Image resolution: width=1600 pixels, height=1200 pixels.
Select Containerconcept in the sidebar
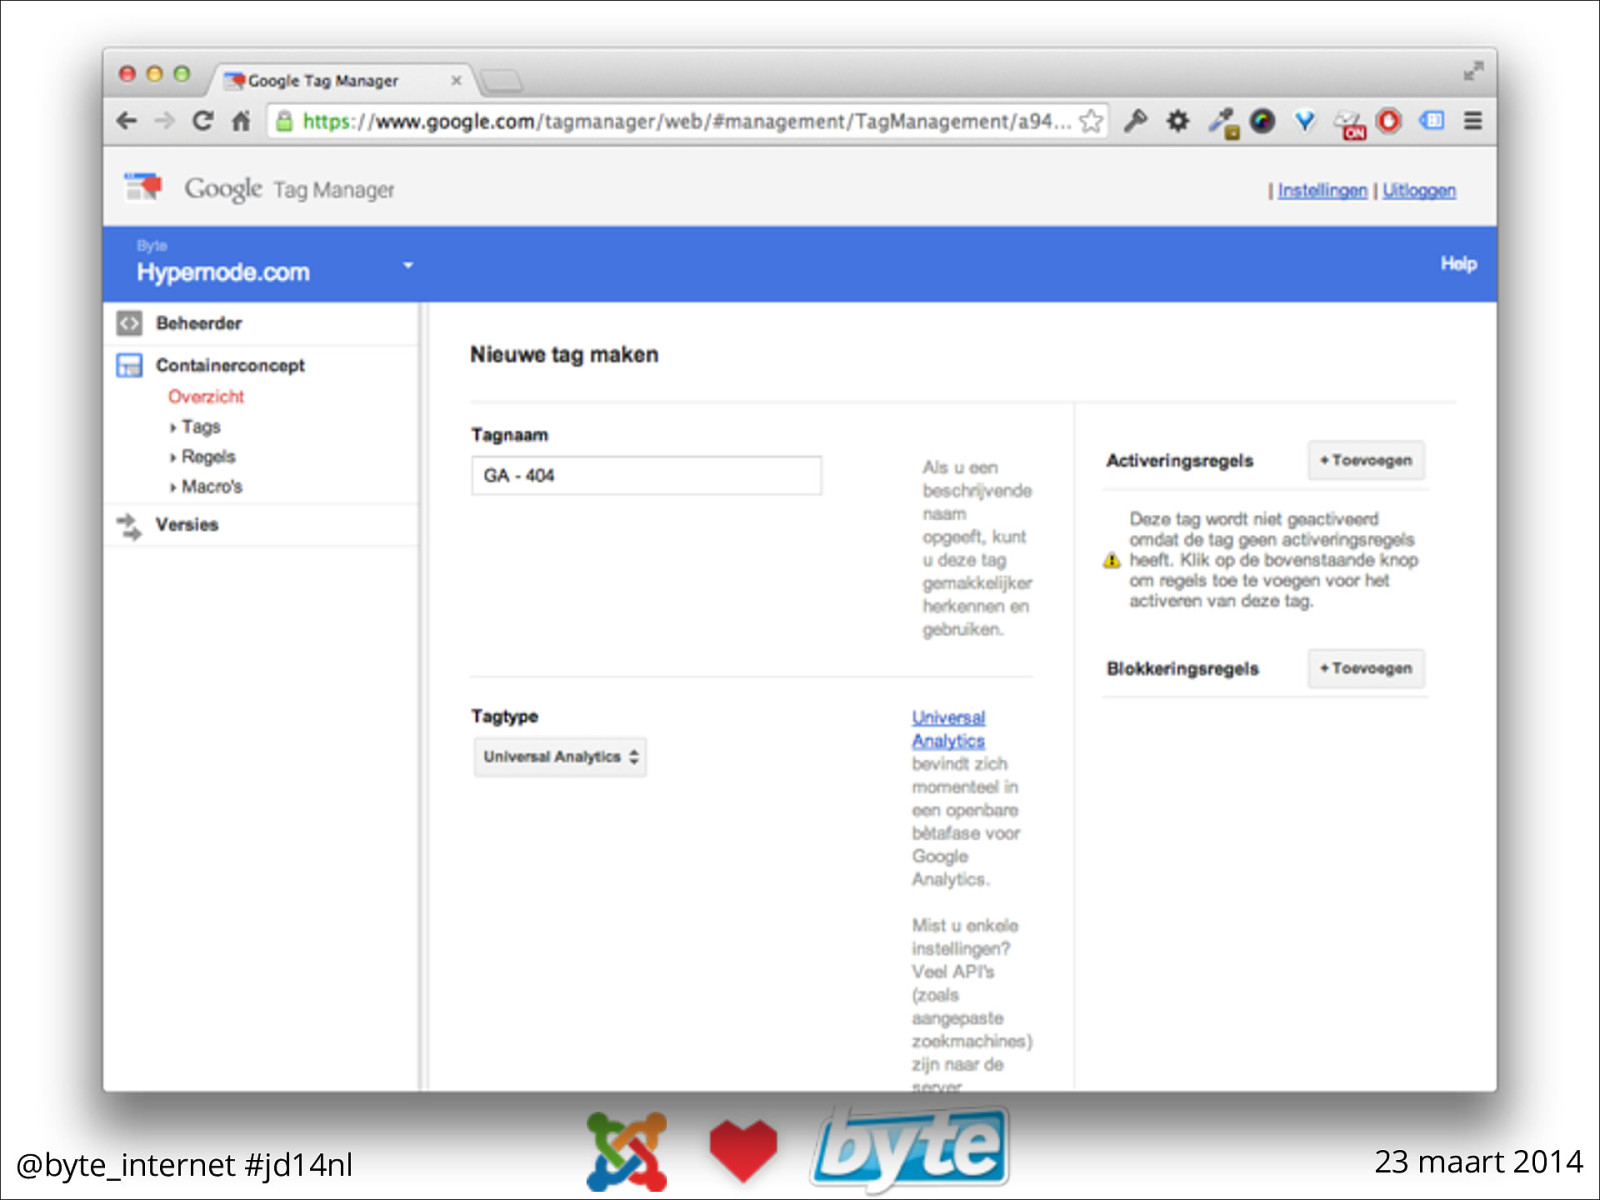(x=230, y=365)
